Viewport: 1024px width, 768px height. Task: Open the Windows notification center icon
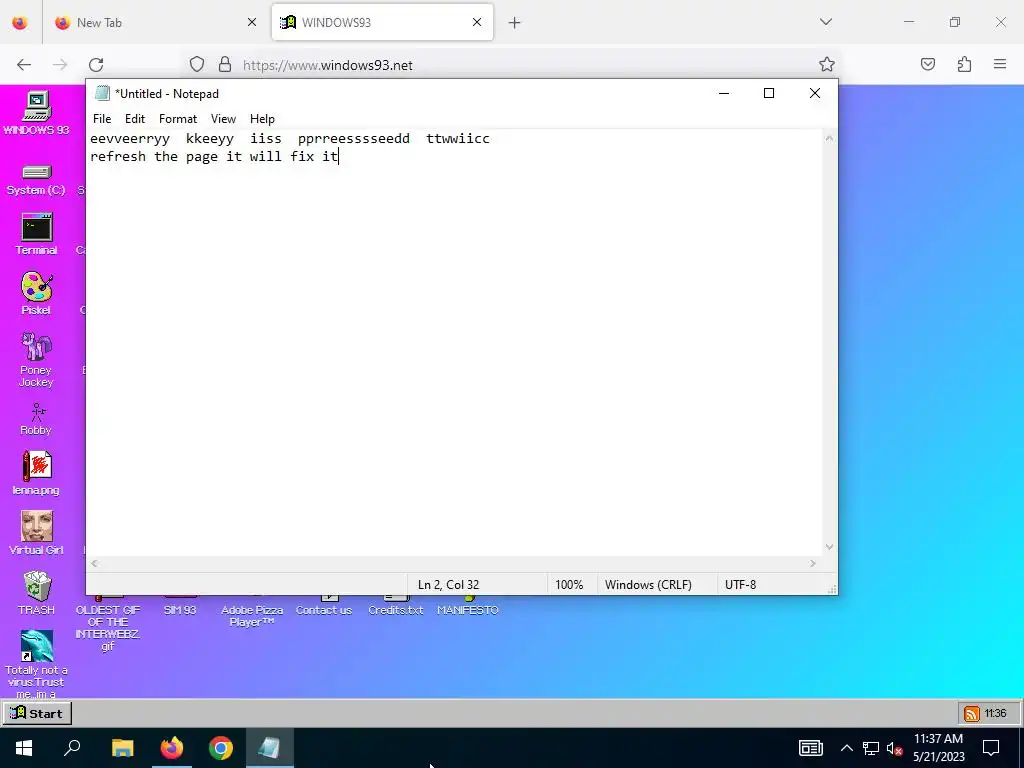pos(991,748)
